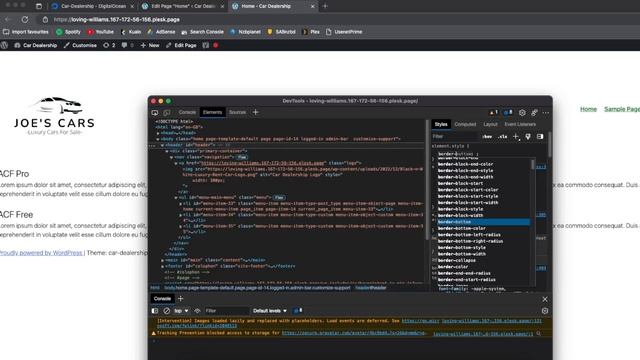The height and width of the screenshot is (360, 640).
Task: Toggle the .hov element state panel
Action: point(487,136)
